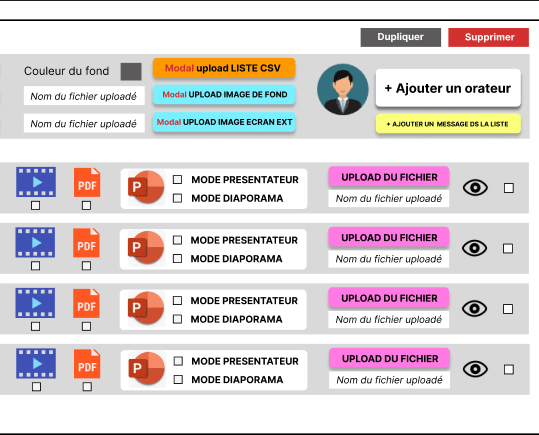Click the speaker avatar picture
Image resolution: width=539 pixels, height=435 pixels.
pos(342,89)
